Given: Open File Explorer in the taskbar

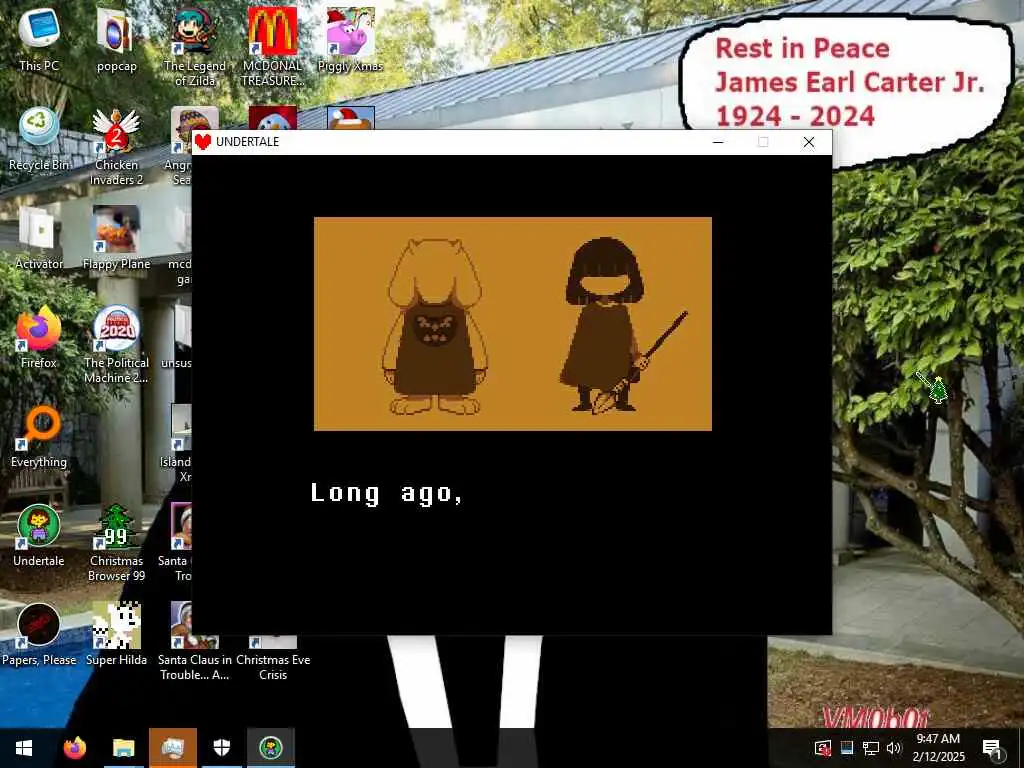Looking at the screenshot, I should (123, 748).
